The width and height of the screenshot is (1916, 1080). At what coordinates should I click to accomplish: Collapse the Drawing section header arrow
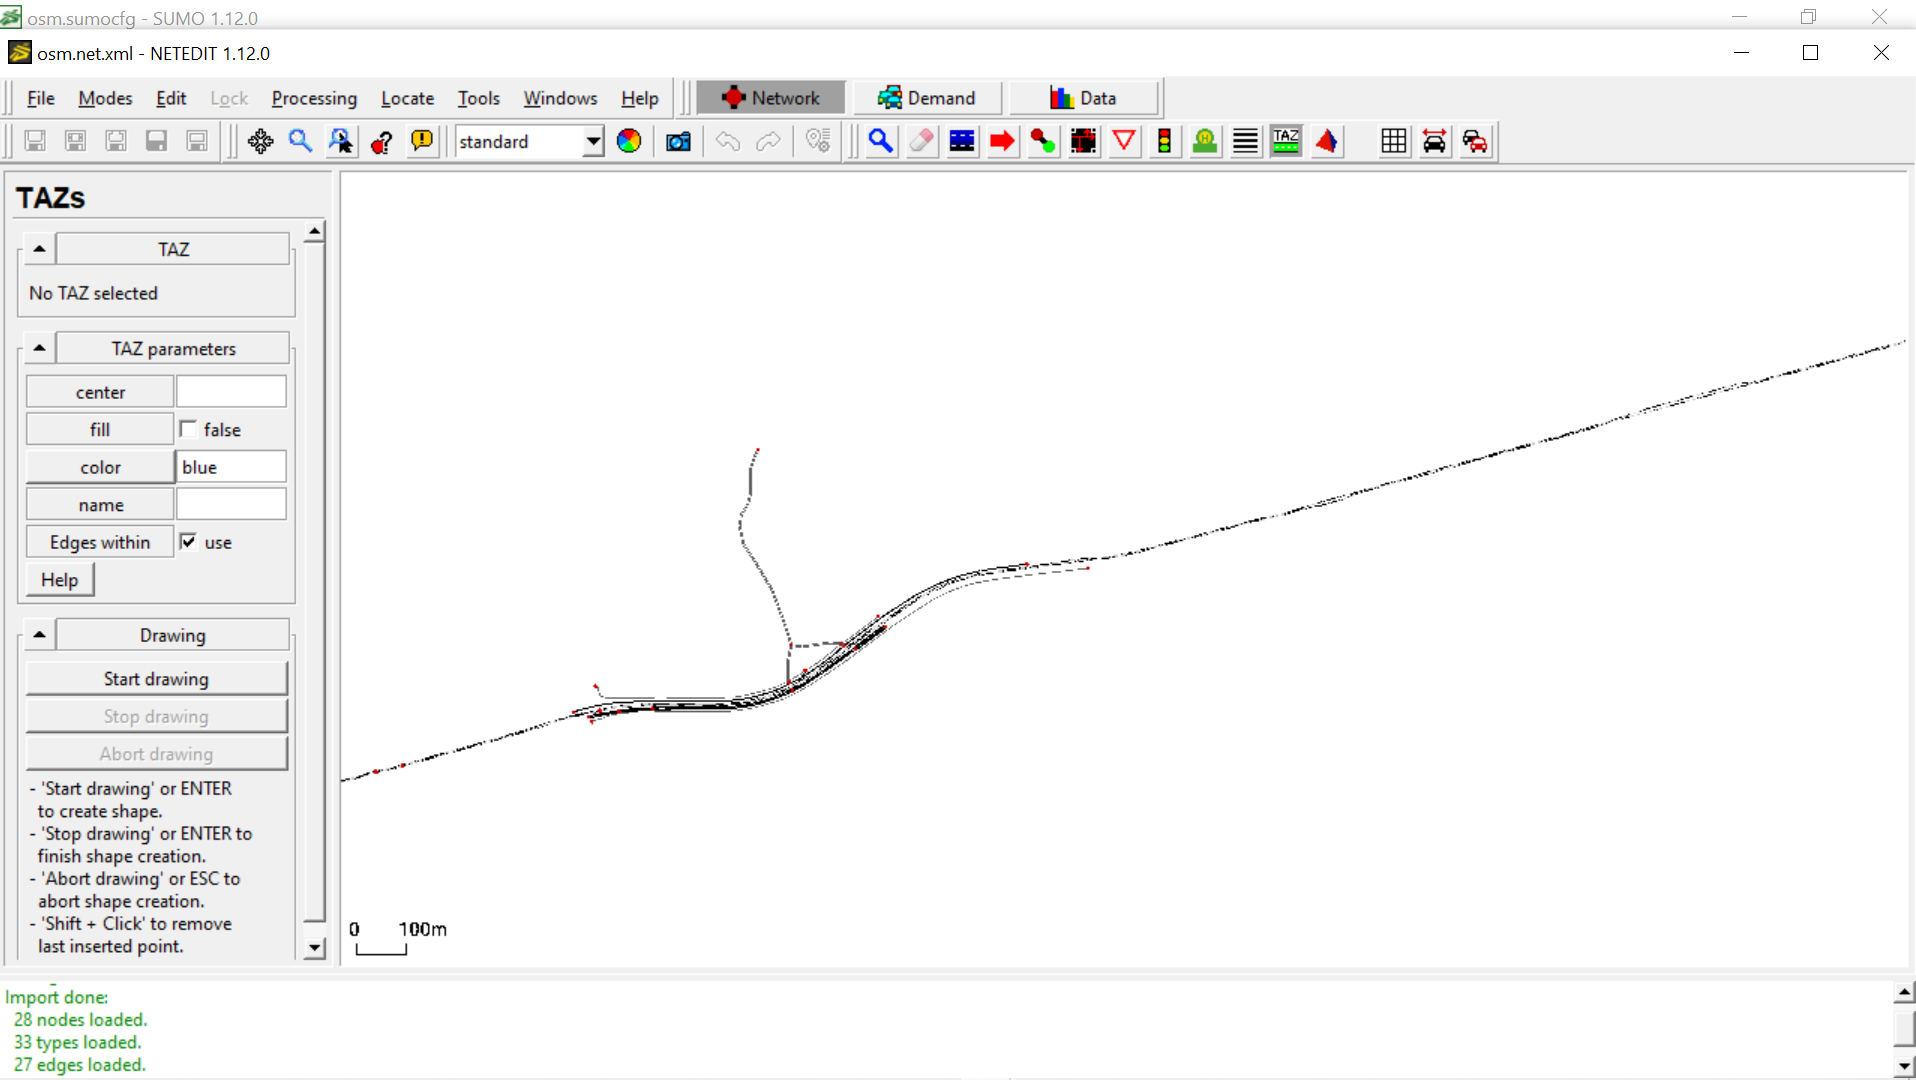point(38,634)
